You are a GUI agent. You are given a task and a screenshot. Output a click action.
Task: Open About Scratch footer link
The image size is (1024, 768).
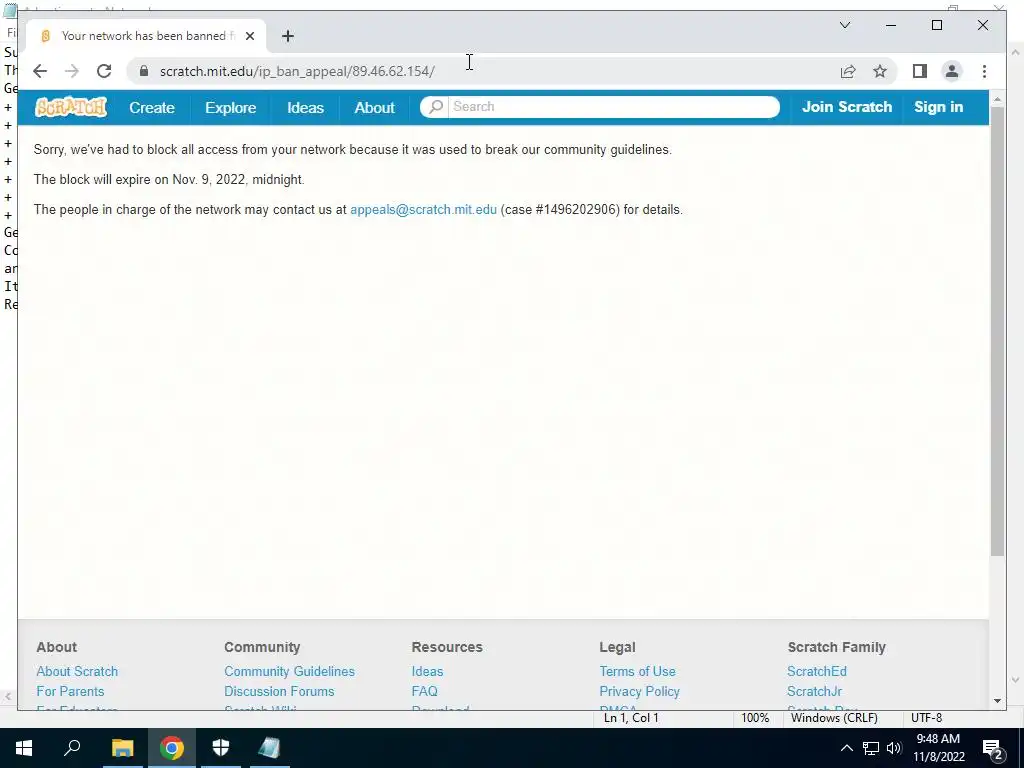click(77, 671)
